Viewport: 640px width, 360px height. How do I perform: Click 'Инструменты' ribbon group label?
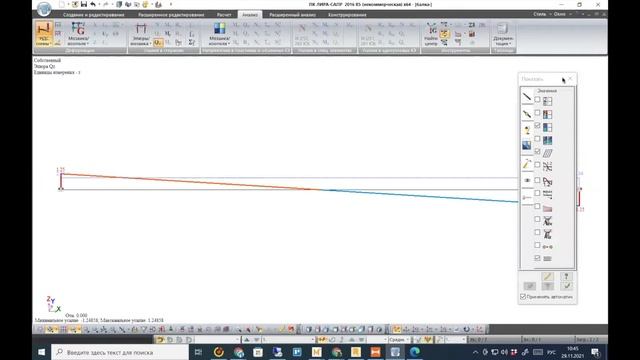pos(456,51)
